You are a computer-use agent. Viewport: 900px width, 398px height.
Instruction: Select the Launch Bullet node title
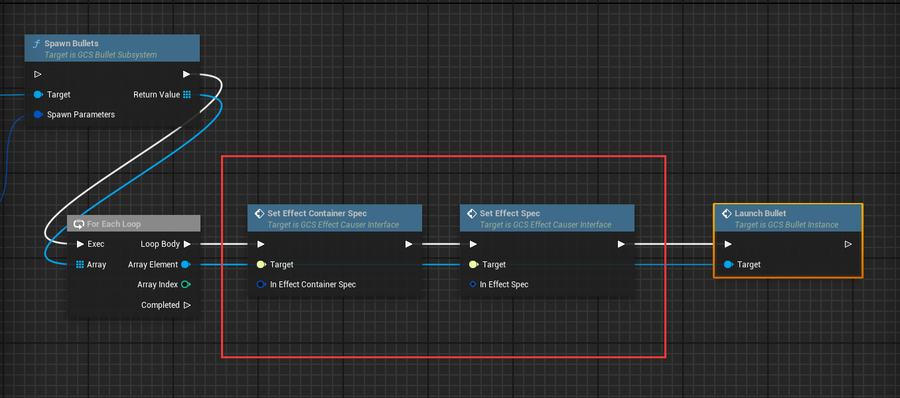click(761, 213)
